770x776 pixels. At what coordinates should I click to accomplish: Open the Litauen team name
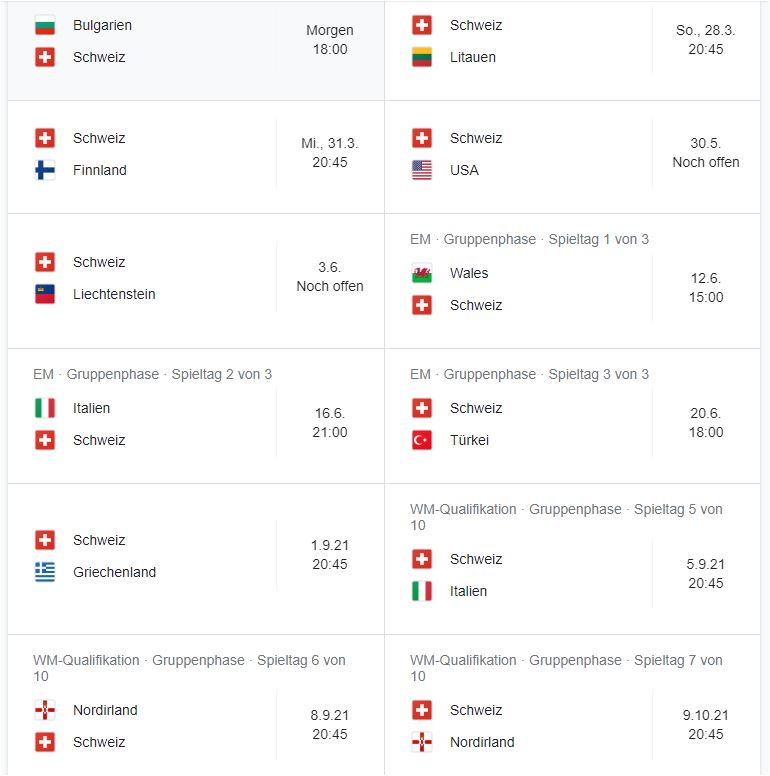(x=473, y=57)
